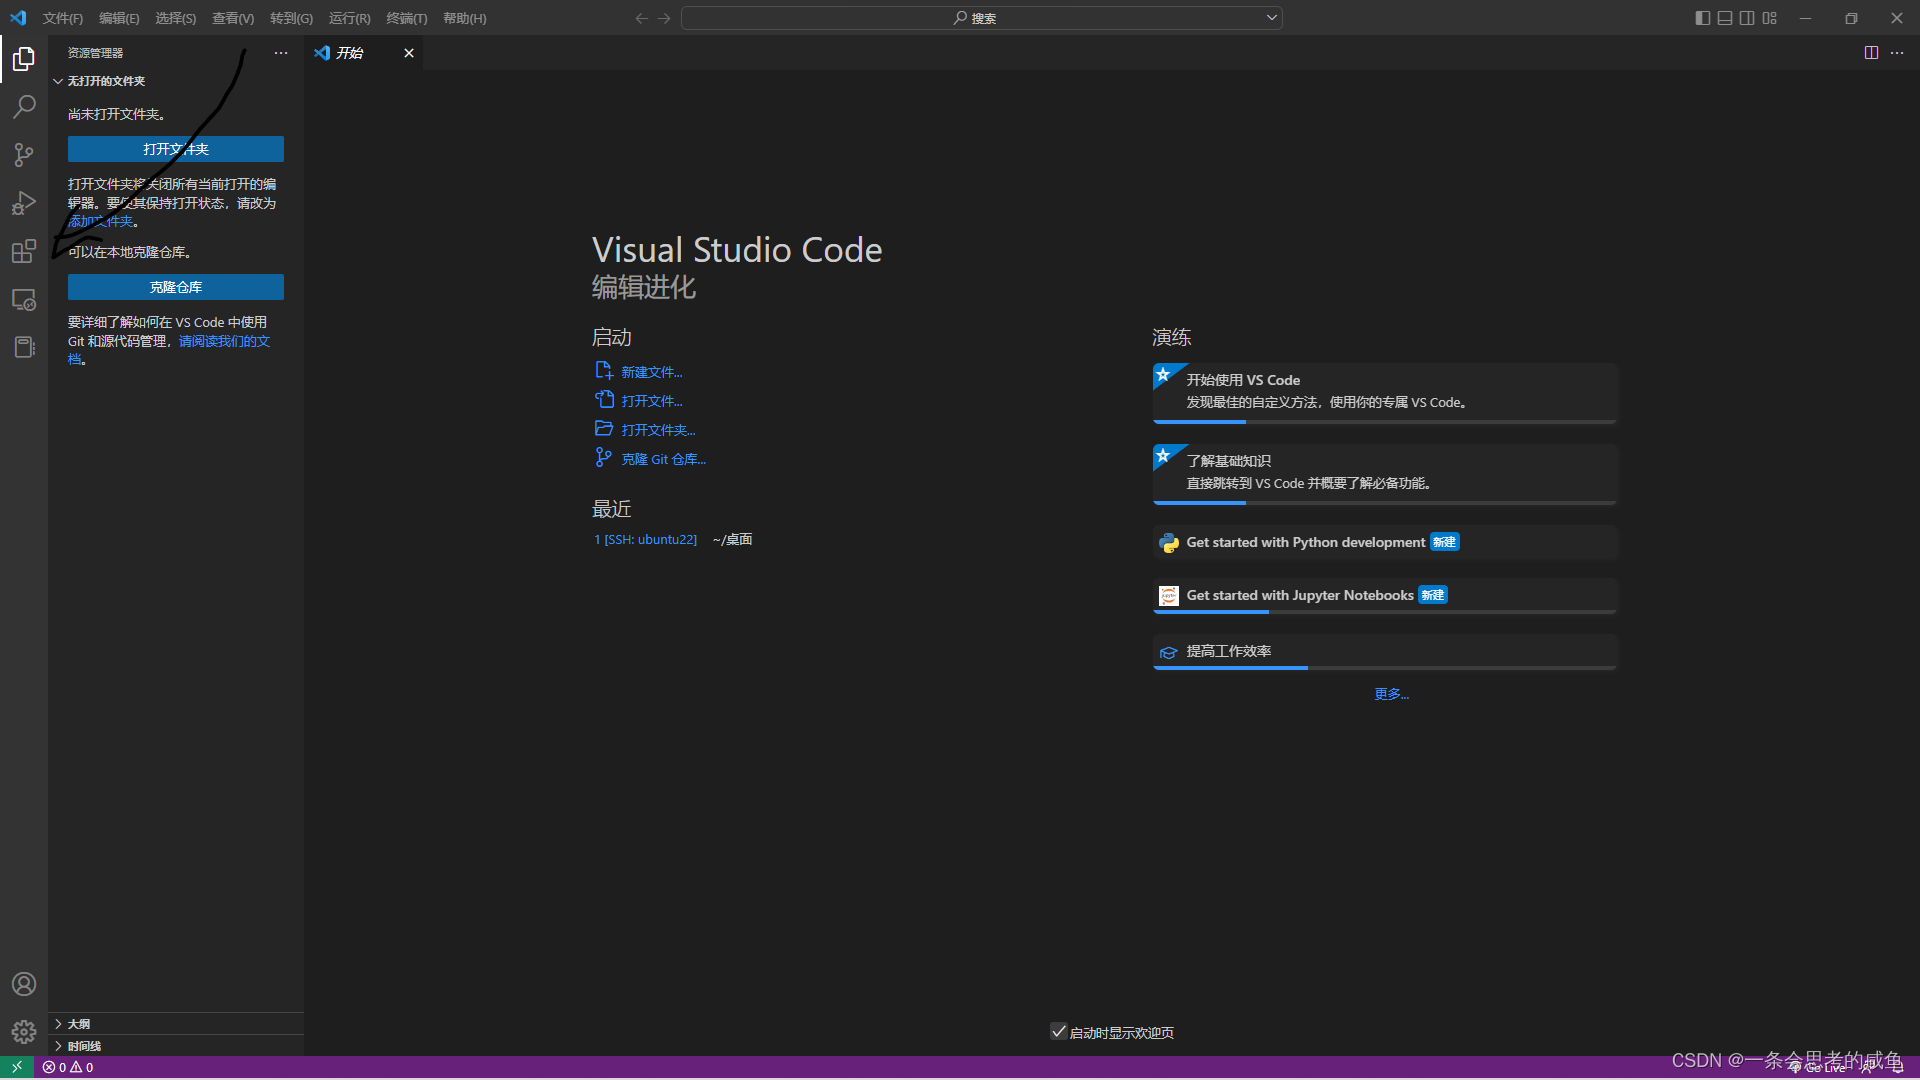Open the 转到(G) menu

[x=291, y=18]
